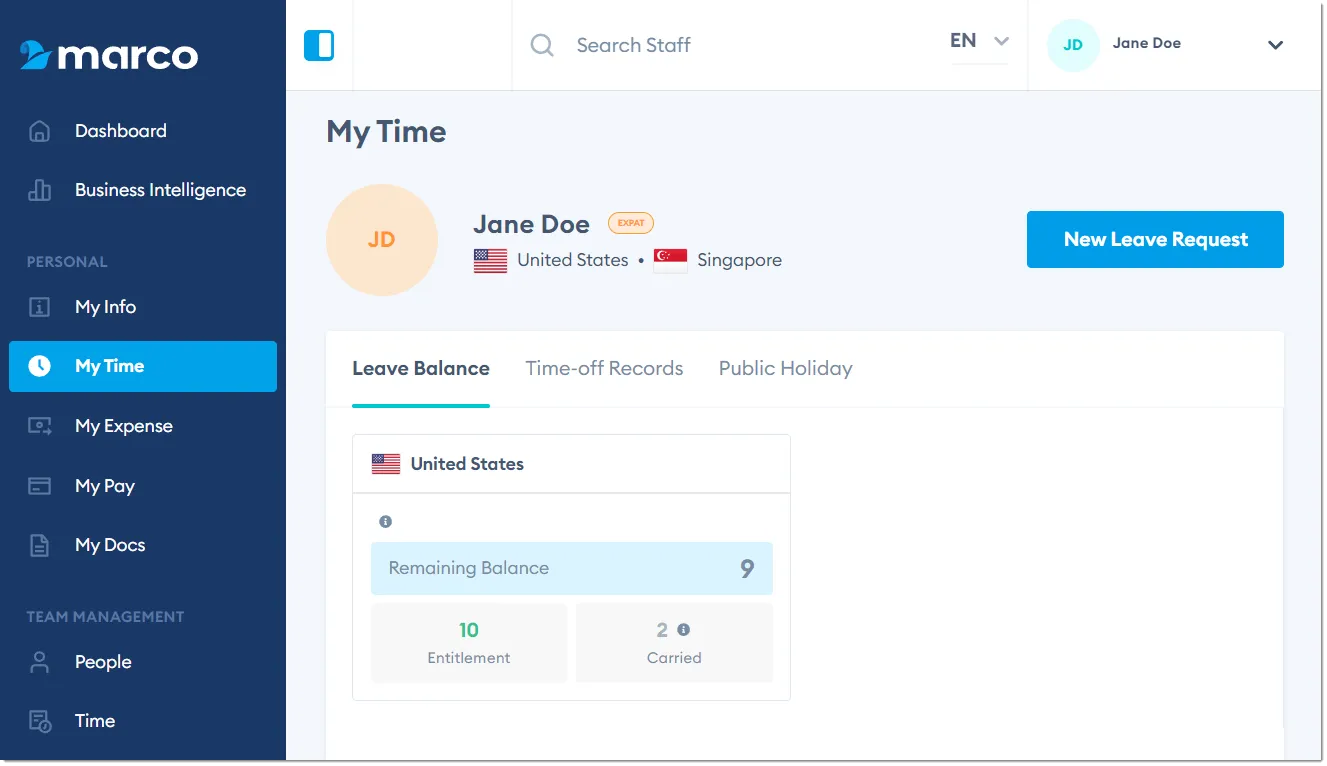Click the Time calendar icon in sidebar
The image size is (1327, 766).
39,721
